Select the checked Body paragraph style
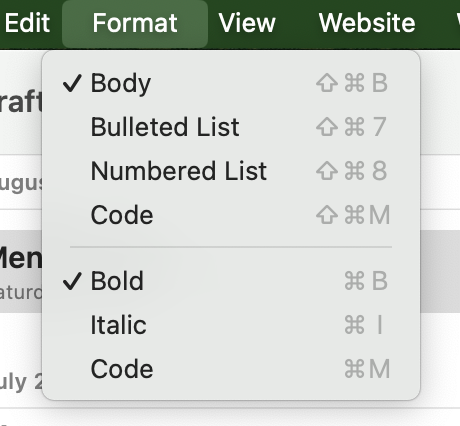 point(231,83)
